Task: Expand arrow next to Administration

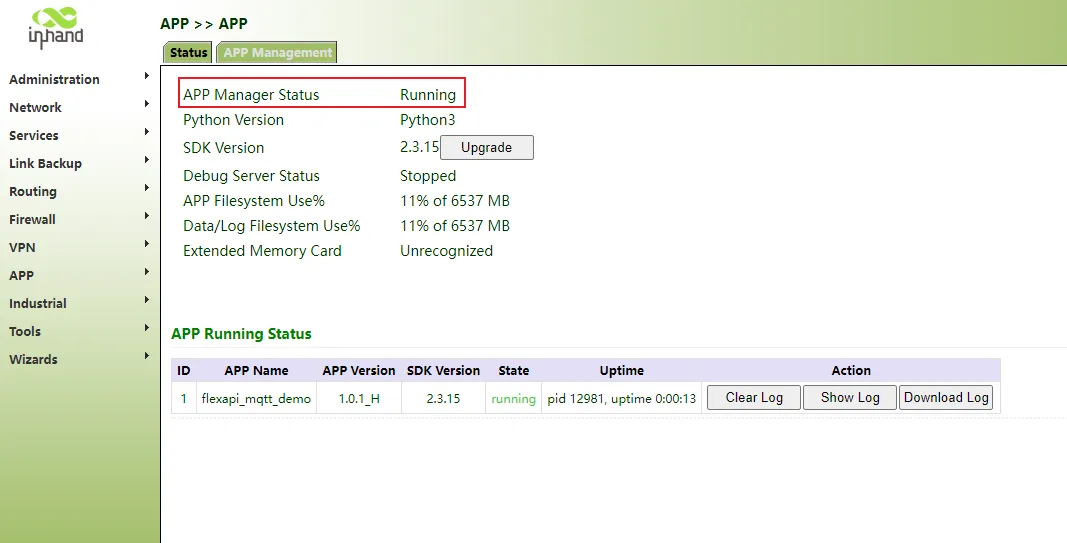Action: [x=146, y=76]
